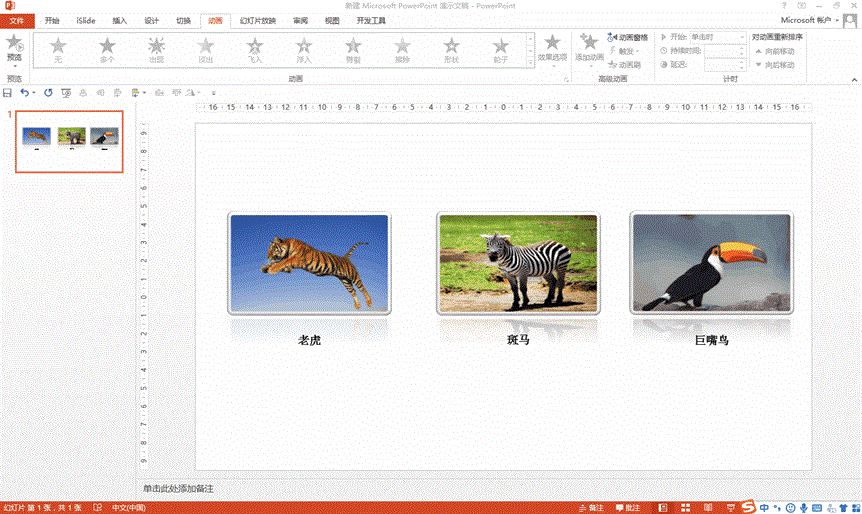
Task: Toggle 备注 notes pane in status bar
Action: pyautogui.click(x=591, y=508)
